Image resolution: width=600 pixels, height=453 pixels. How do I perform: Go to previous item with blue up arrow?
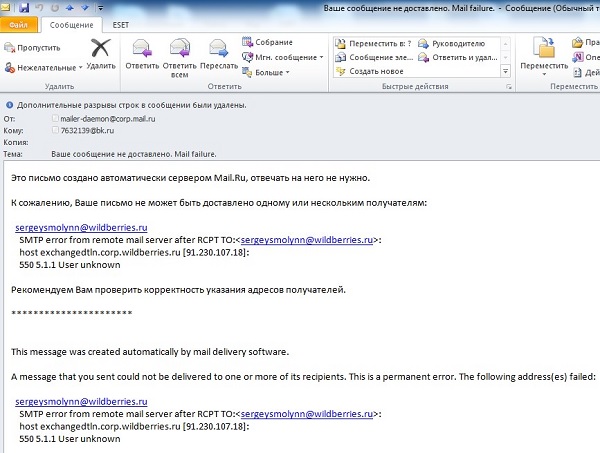point(70,7)
